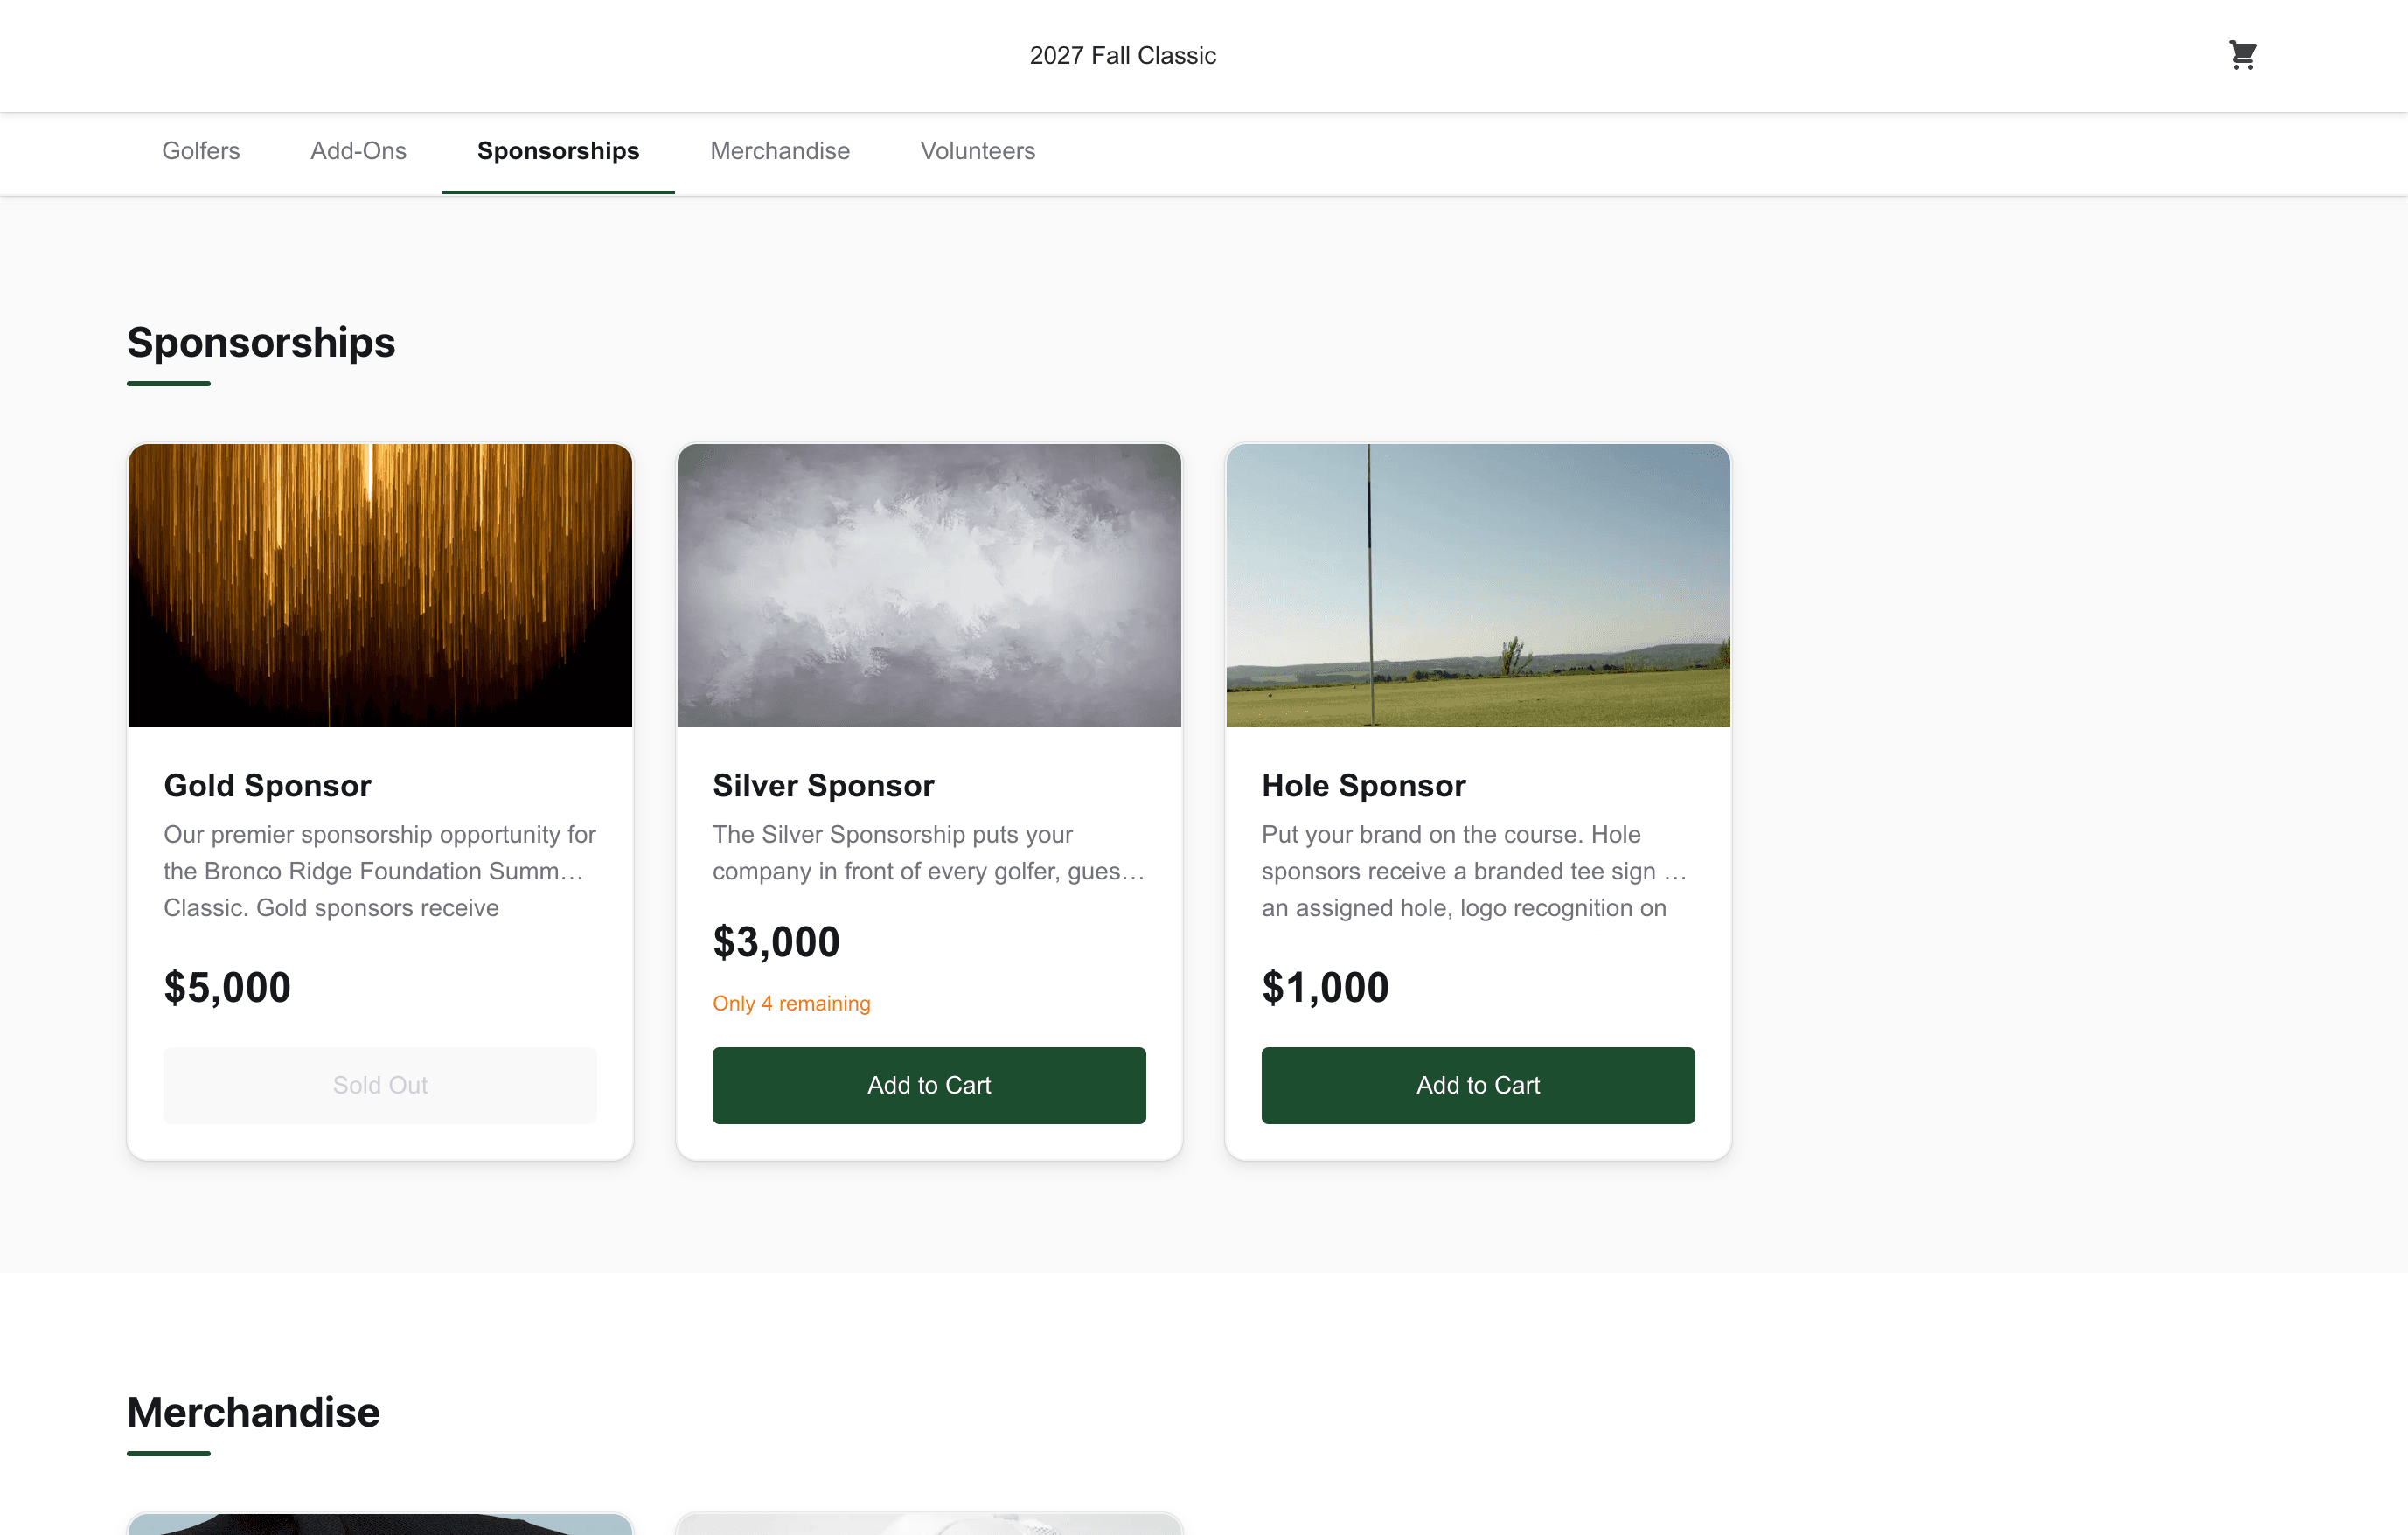Go to the Merchandise tab
2408x1535 pixels.
point(780,151)
